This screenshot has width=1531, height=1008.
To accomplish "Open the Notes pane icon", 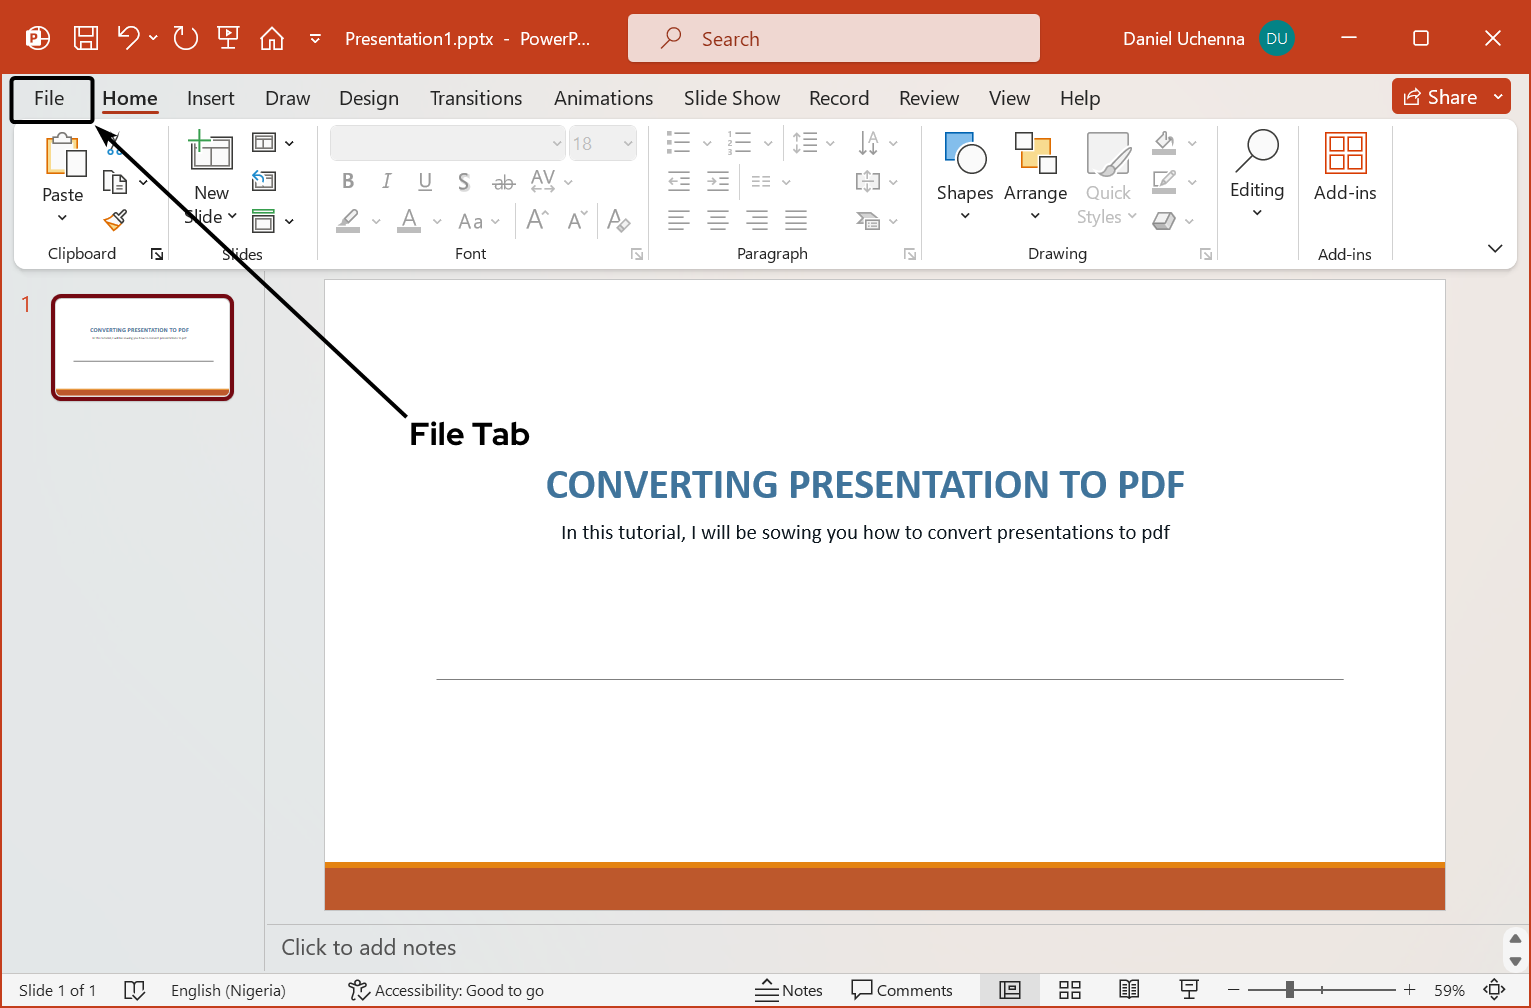I will coord(789,990).
